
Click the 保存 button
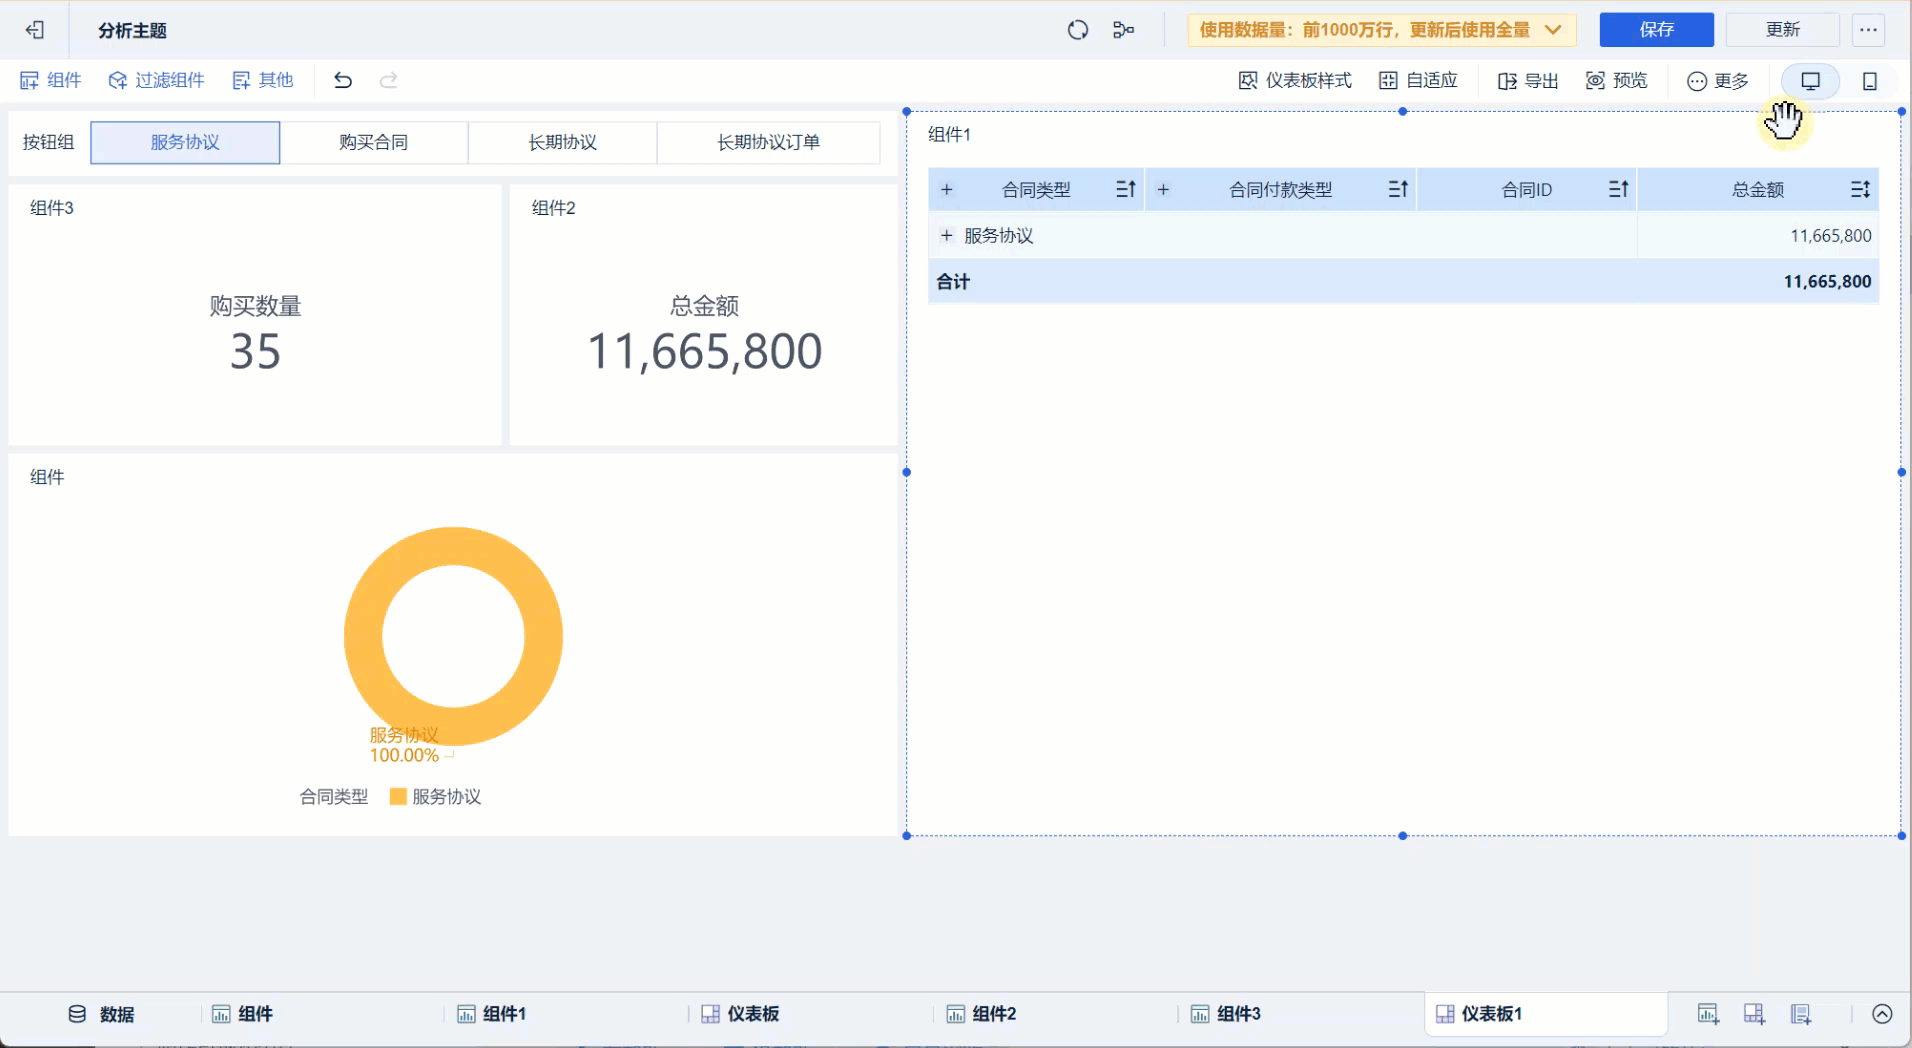[1656, 30]
